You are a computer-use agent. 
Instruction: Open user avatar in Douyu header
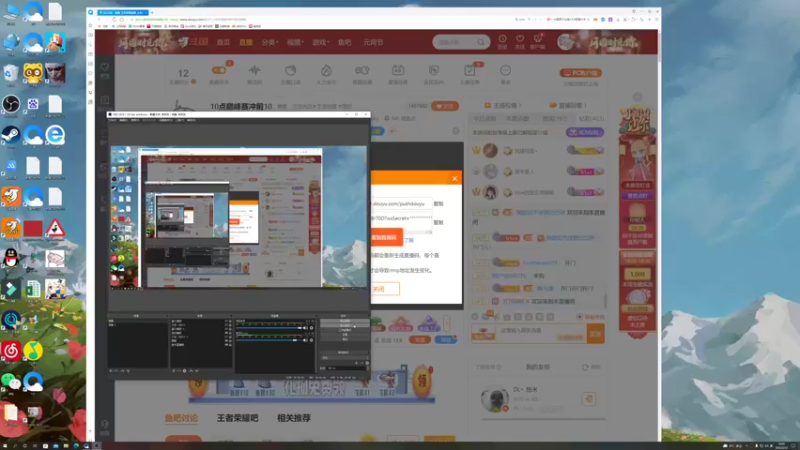565,42
